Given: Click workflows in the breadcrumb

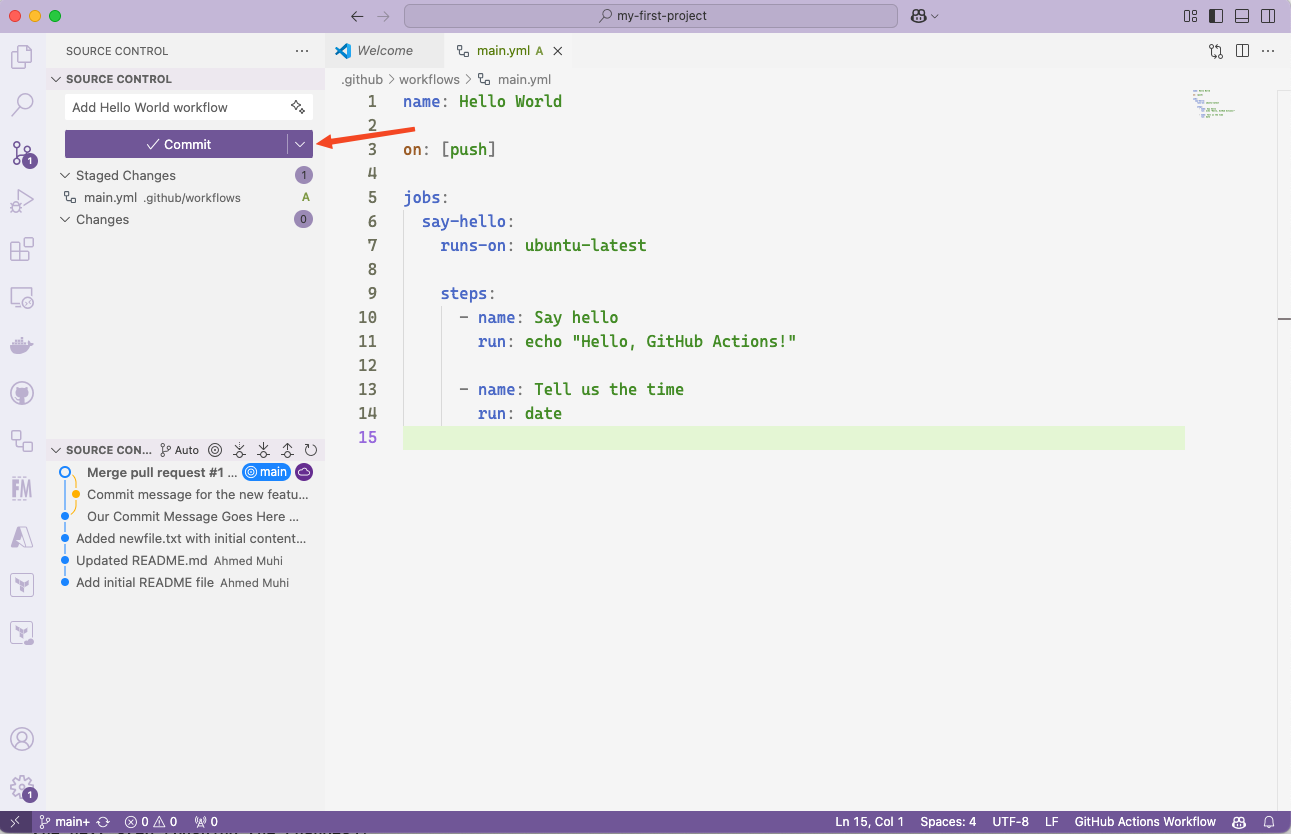Looking at the screenshot, I should click(x=429, y=79).
